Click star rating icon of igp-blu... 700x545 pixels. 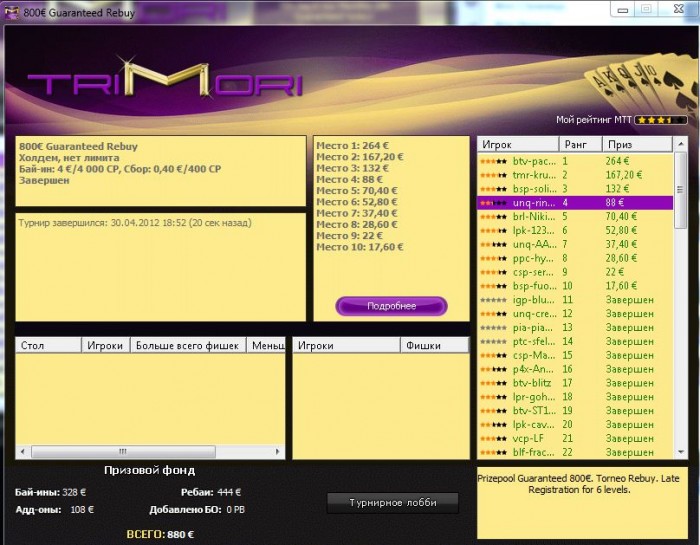493,300
